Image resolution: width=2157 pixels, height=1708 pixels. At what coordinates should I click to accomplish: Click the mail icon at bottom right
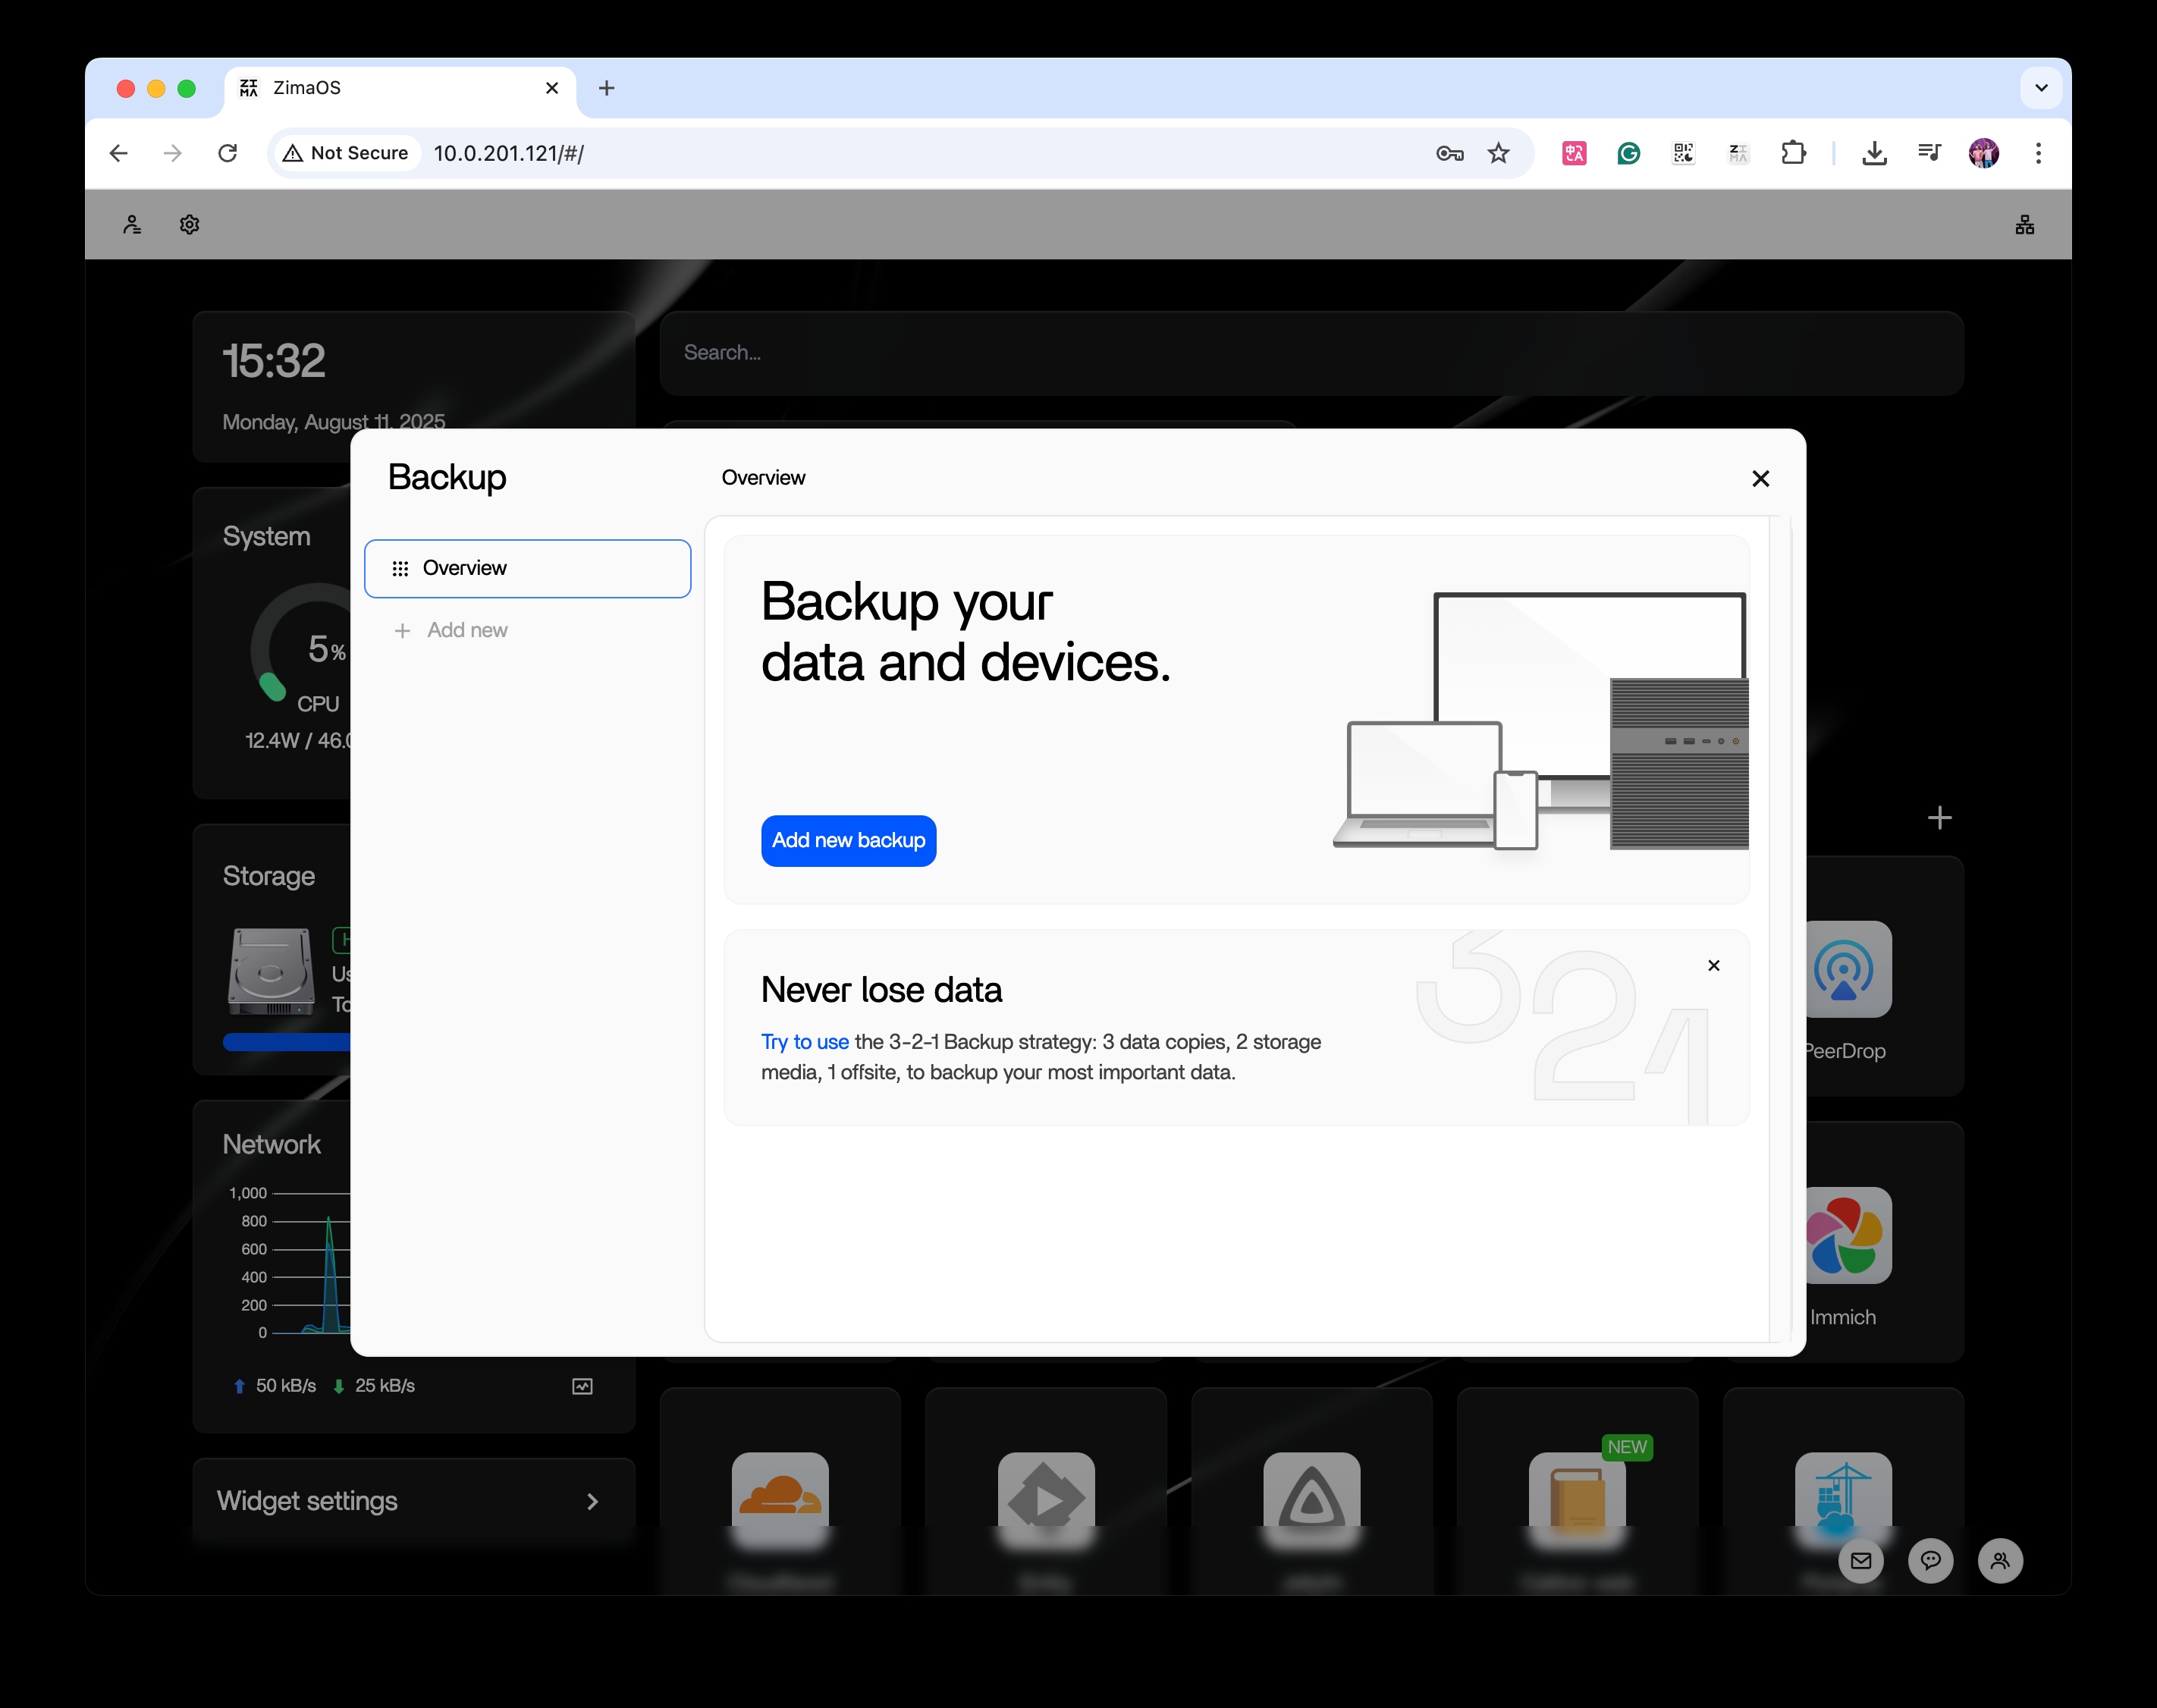click(x=1860, y=1560)
